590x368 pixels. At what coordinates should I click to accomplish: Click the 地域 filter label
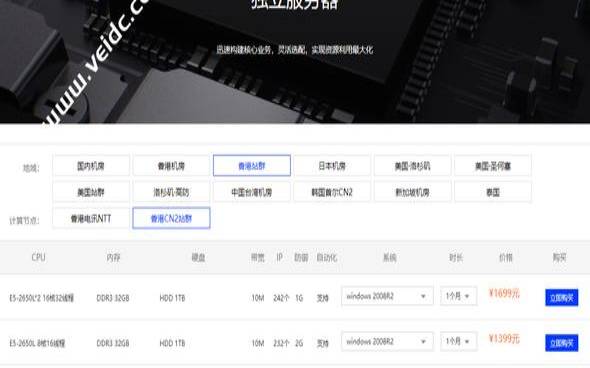pos(31,168)
